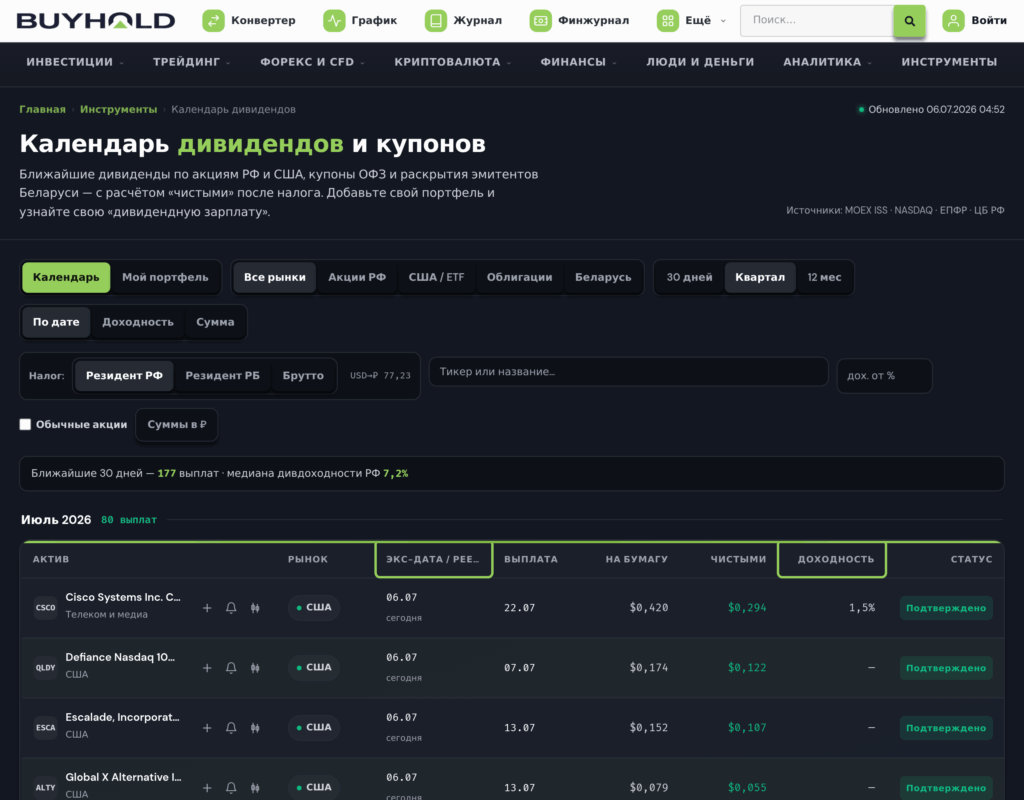Click the CSCO ticker badge
Image resolution: width=1024 pixels, height=800 pixels.
pos(46,608)
